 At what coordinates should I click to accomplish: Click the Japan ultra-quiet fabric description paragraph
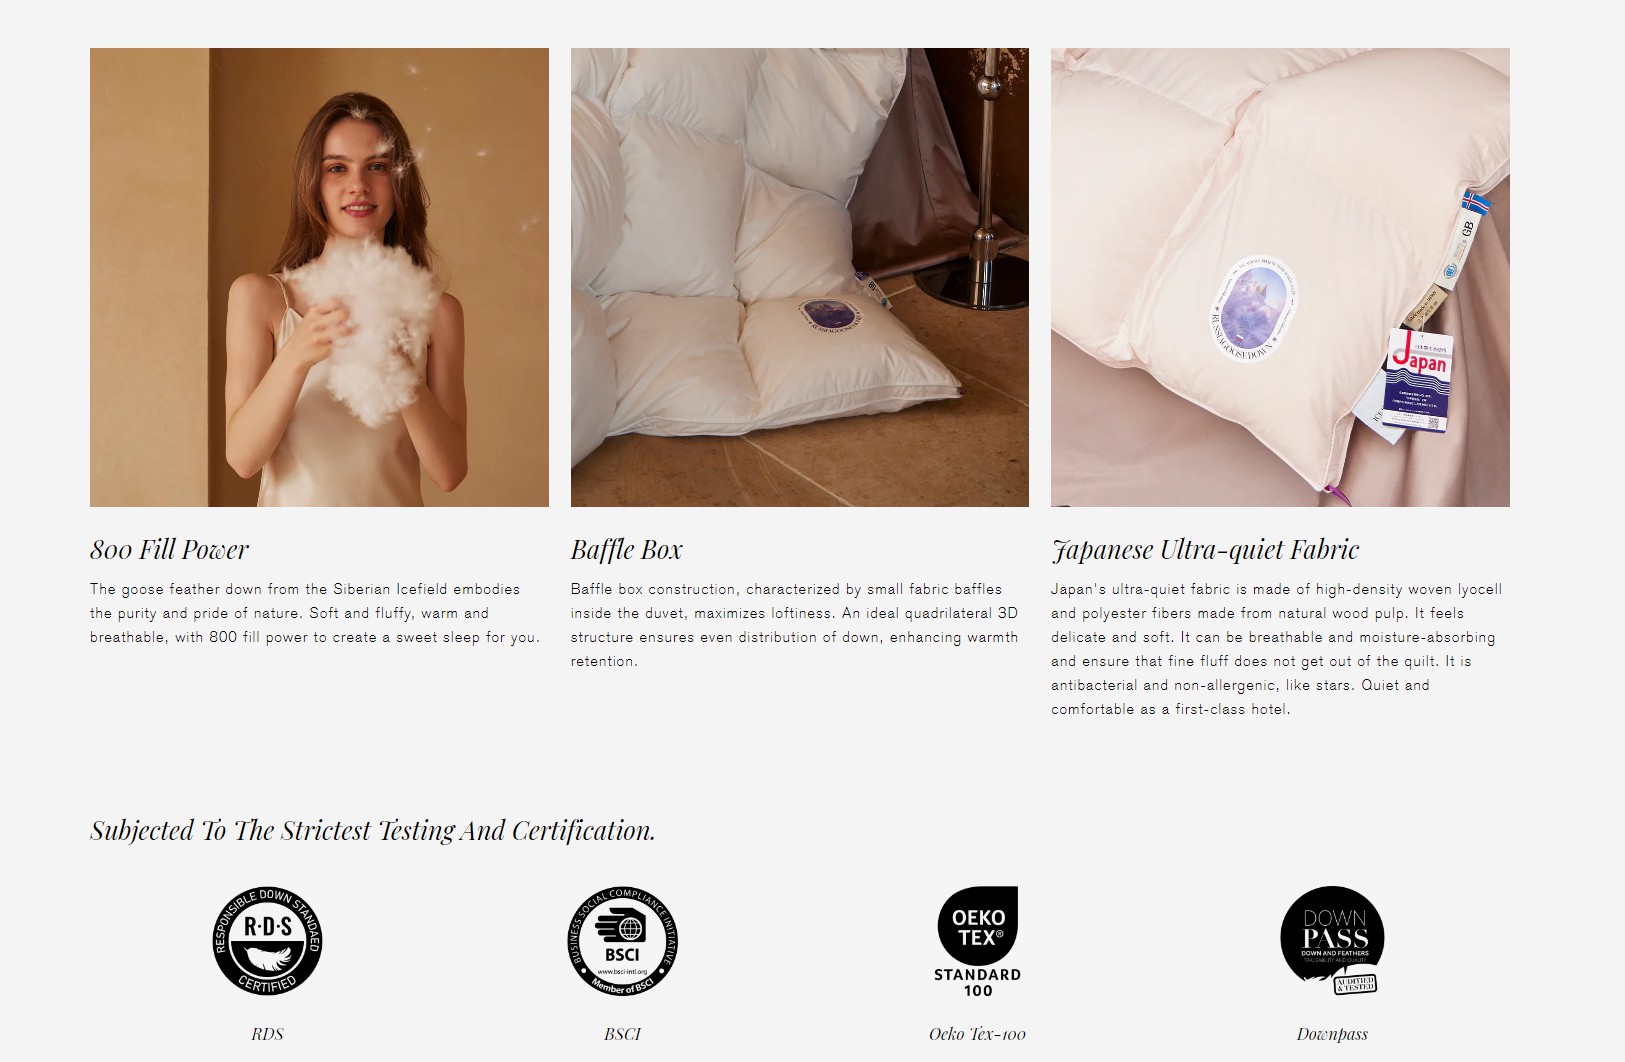click(1276, 649)
